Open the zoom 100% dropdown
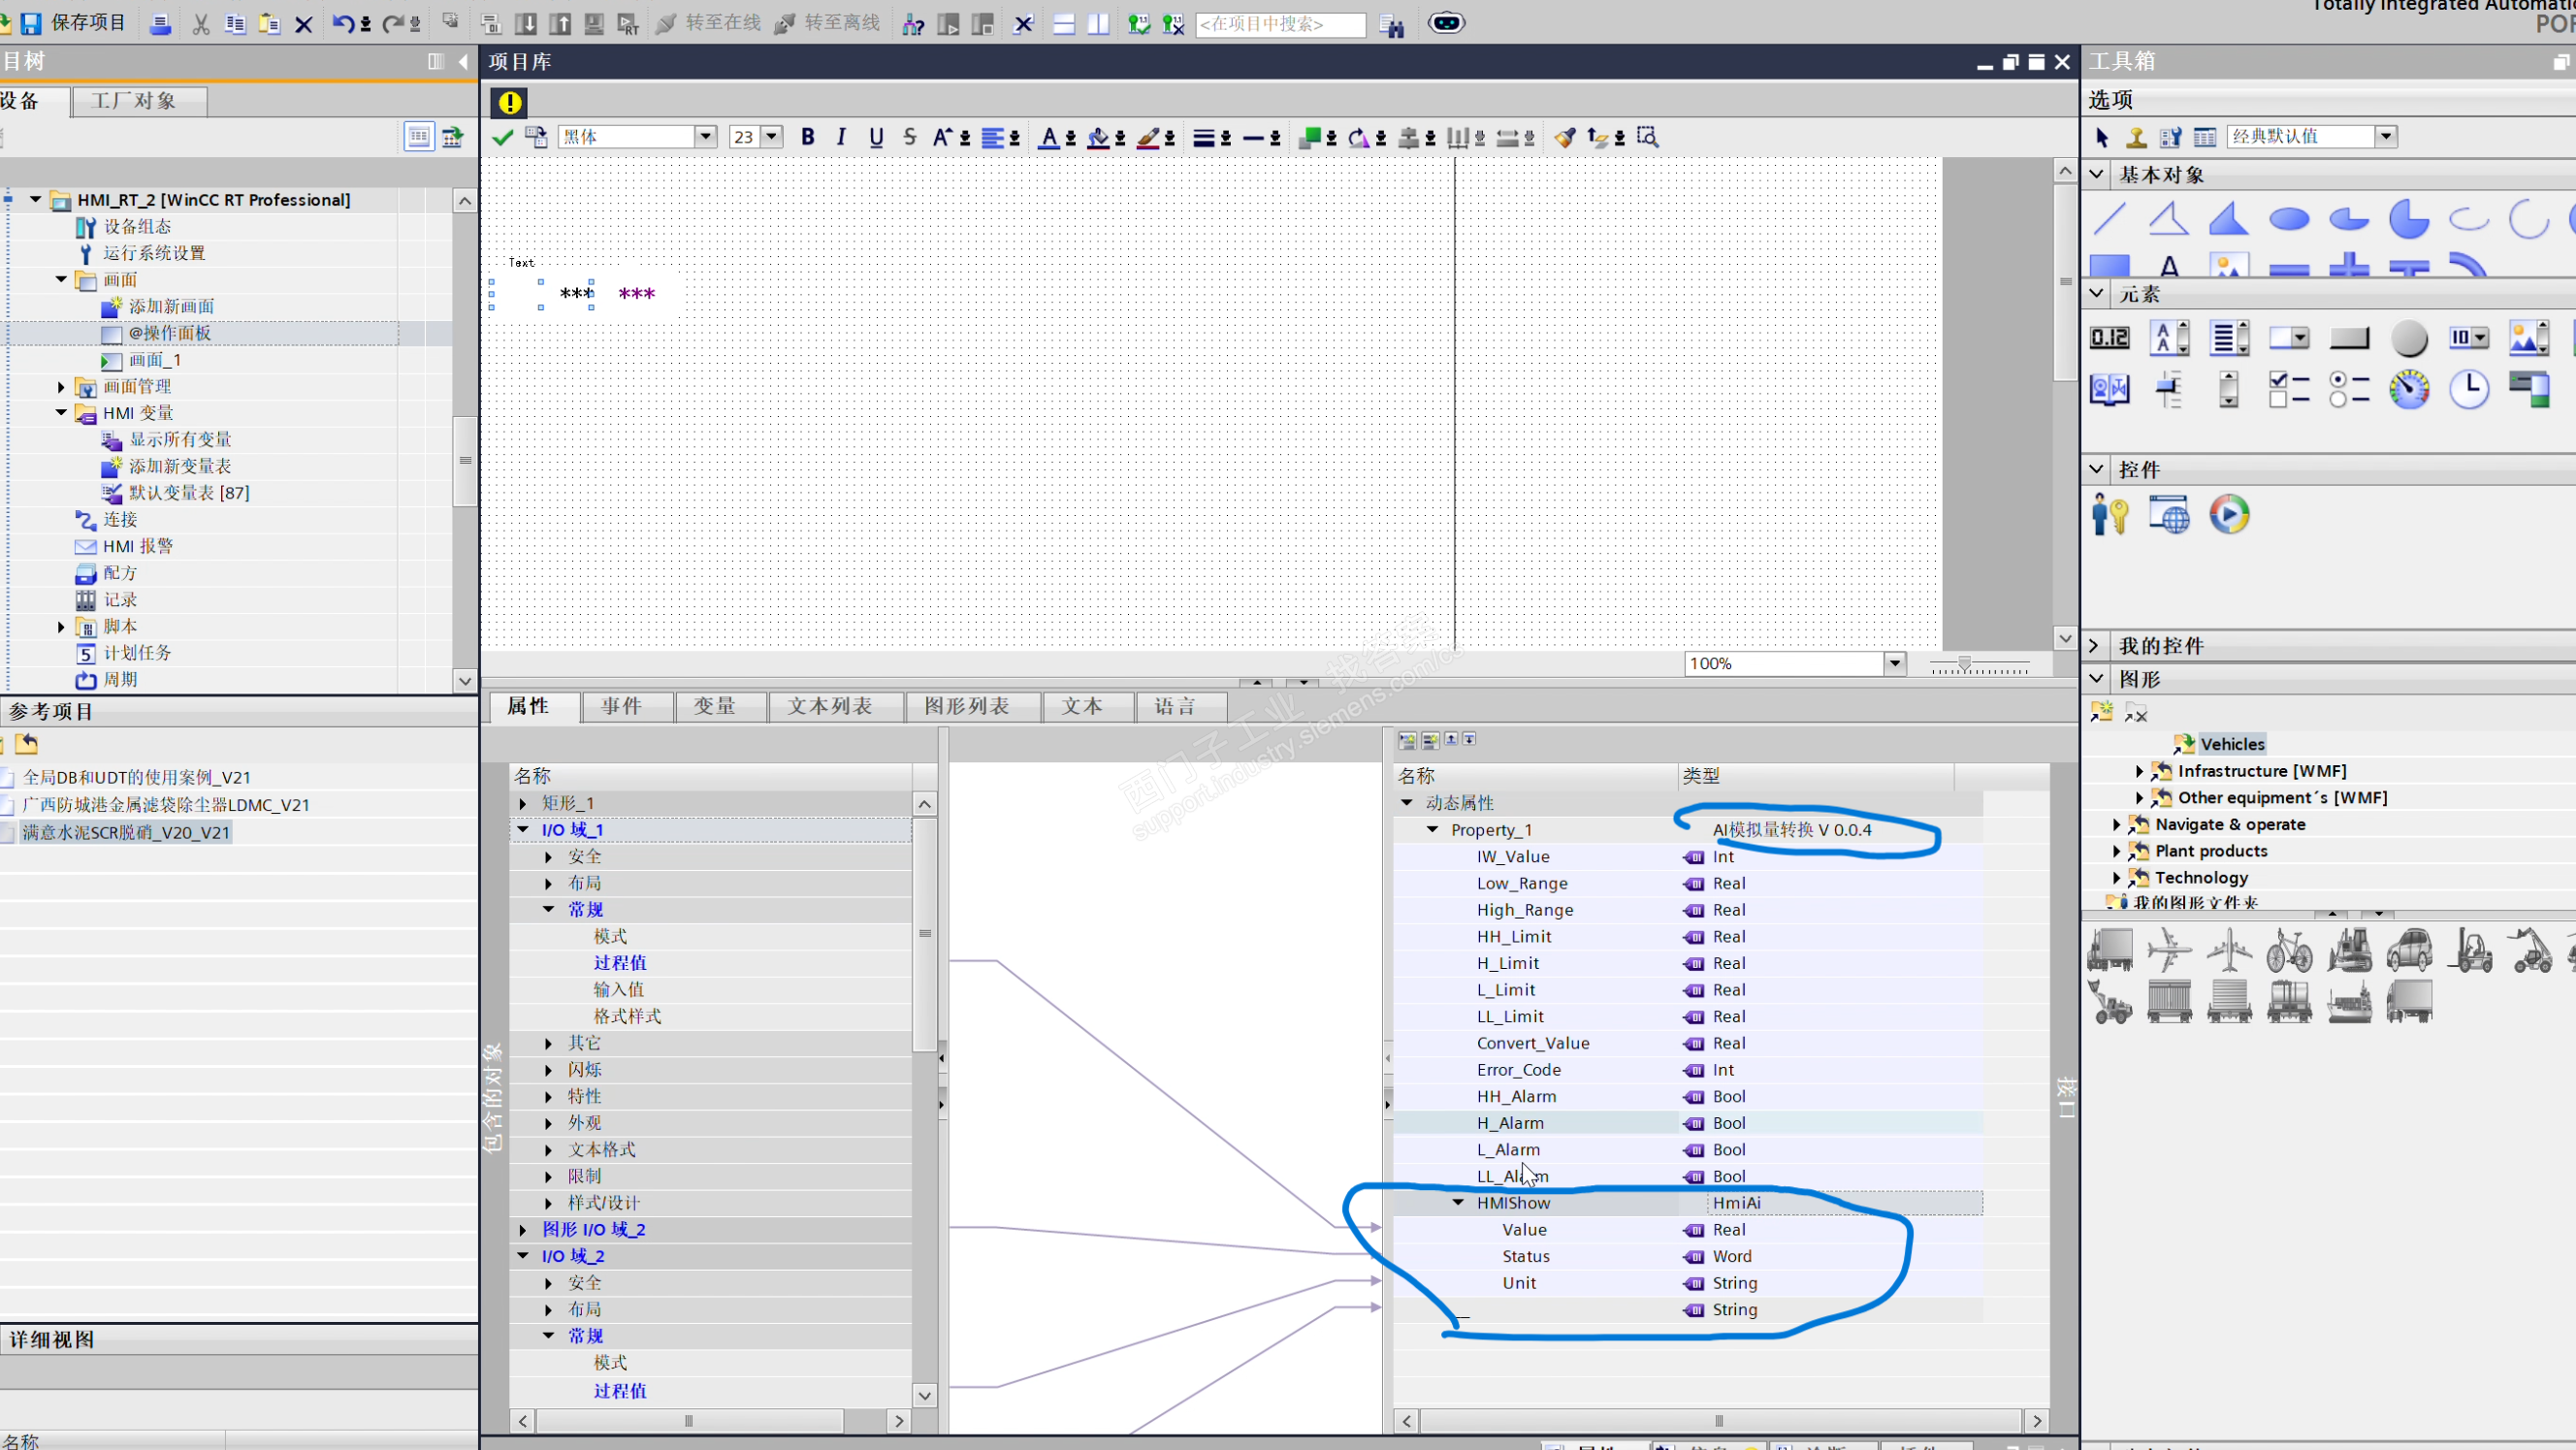This screenshot has width=2576, height=1450. 1893,663
